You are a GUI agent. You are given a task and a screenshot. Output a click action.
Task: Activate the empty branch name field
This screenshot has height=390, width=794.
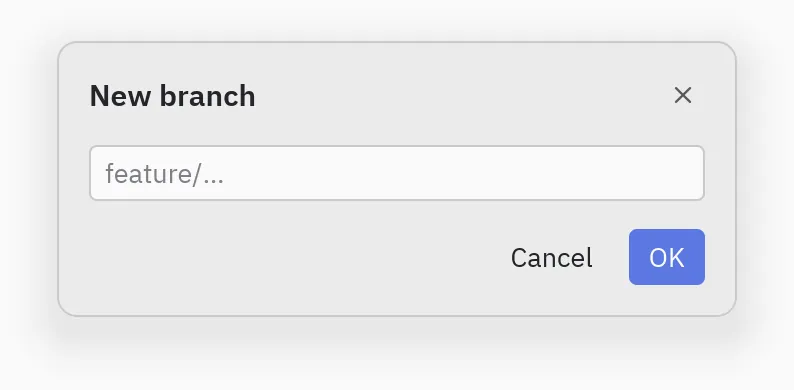click(x=397, y=173)
